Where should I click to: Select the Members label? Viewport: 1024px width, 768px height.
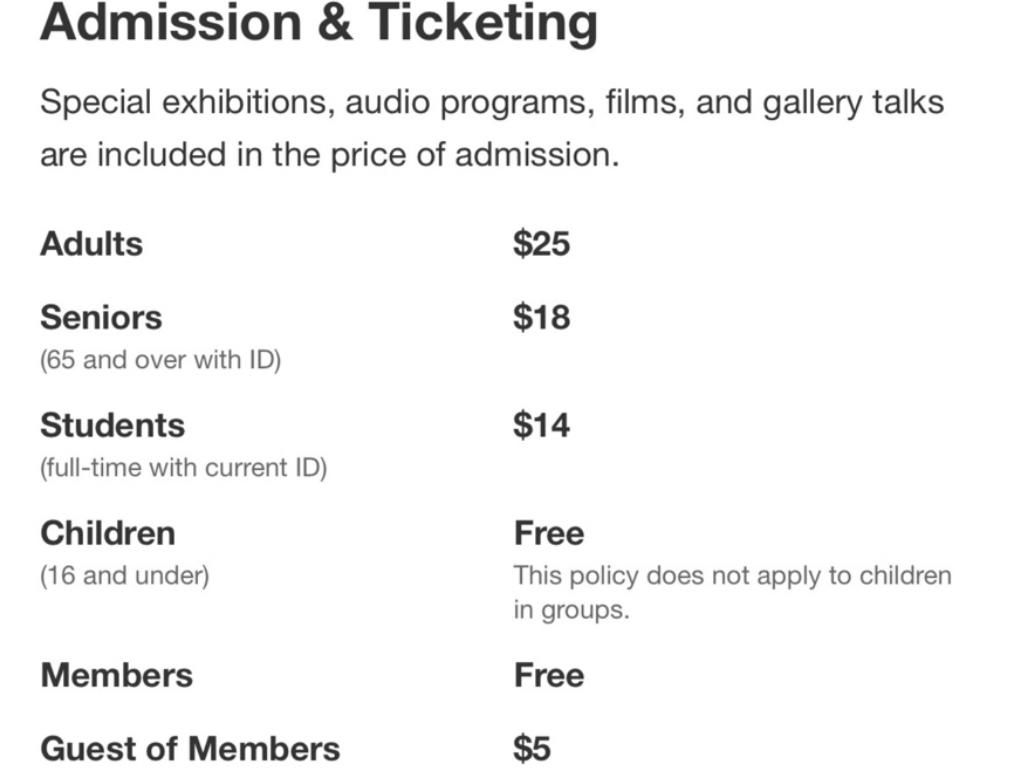[116, 675]
